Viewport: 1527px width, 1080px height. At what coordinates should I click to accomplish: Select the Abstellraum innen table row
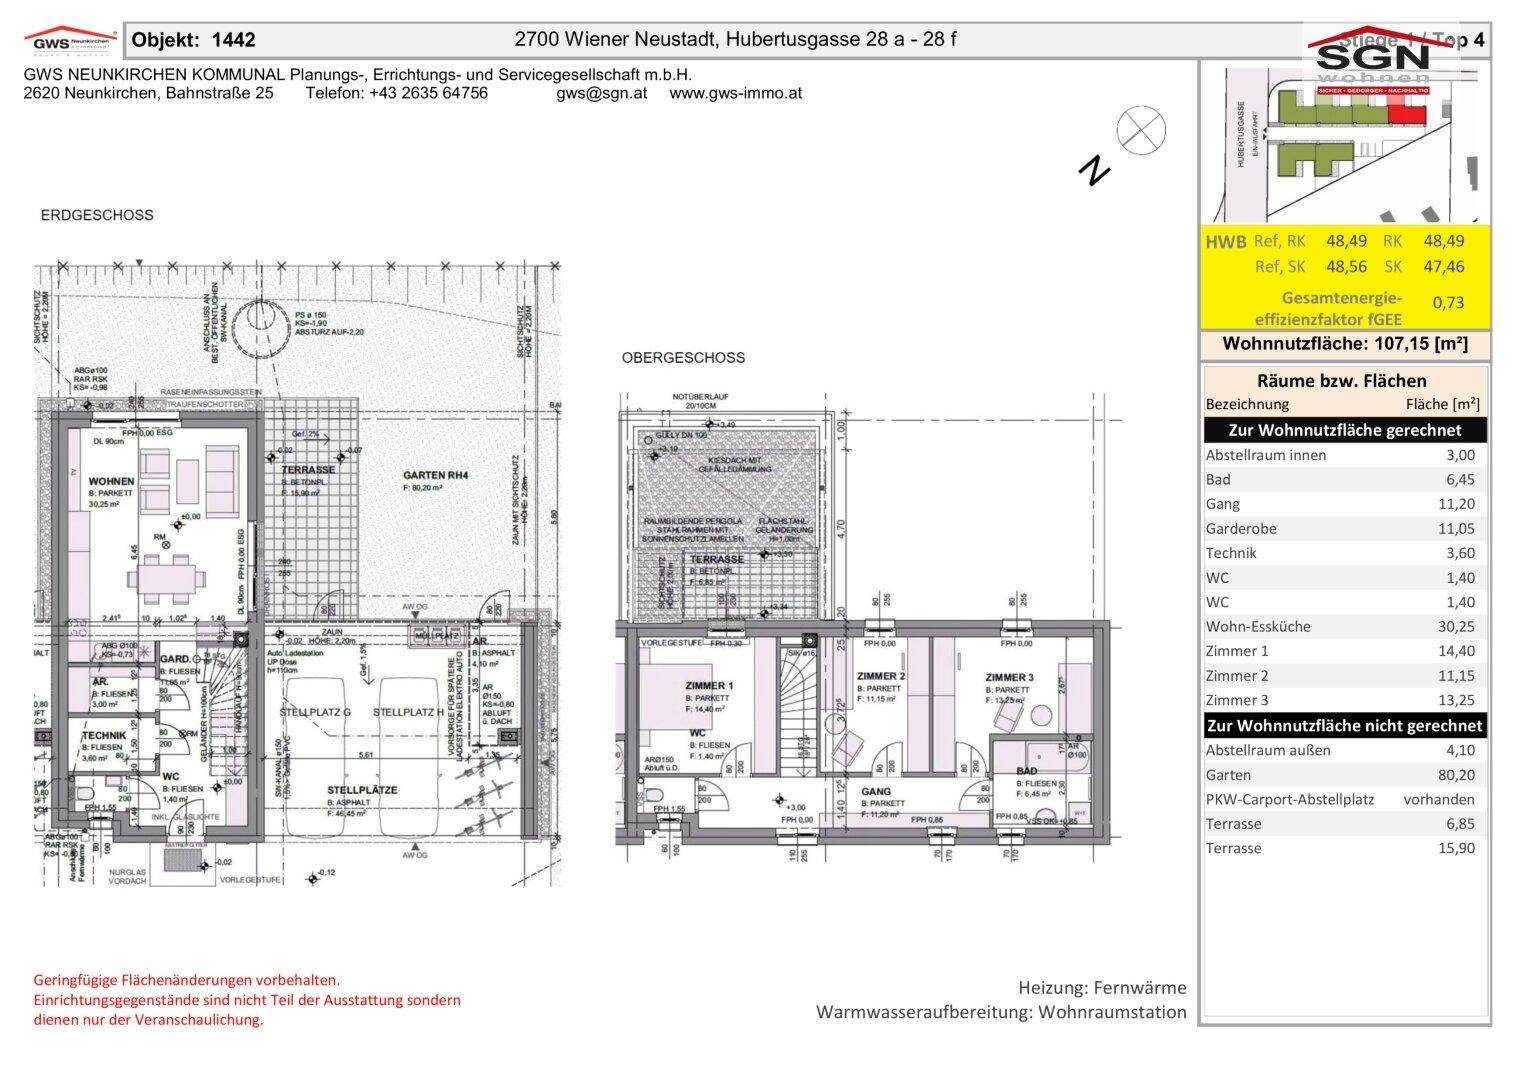coord(1345,455)
